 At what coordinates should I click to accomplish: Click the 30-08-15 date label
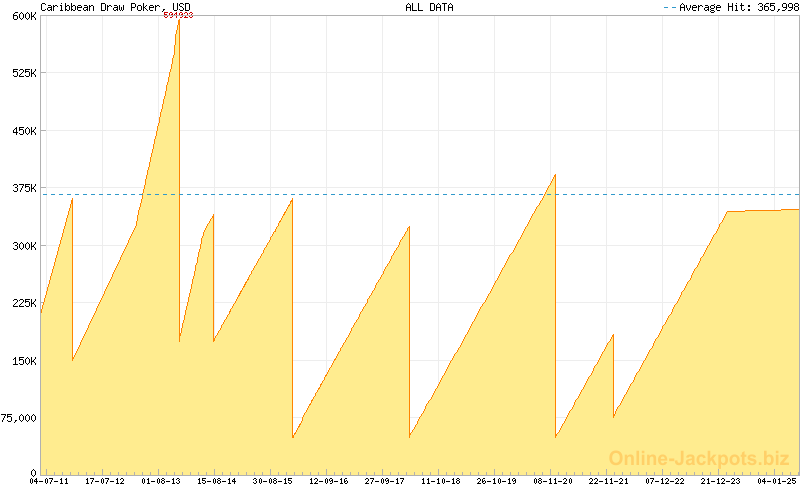pos(273,481)
